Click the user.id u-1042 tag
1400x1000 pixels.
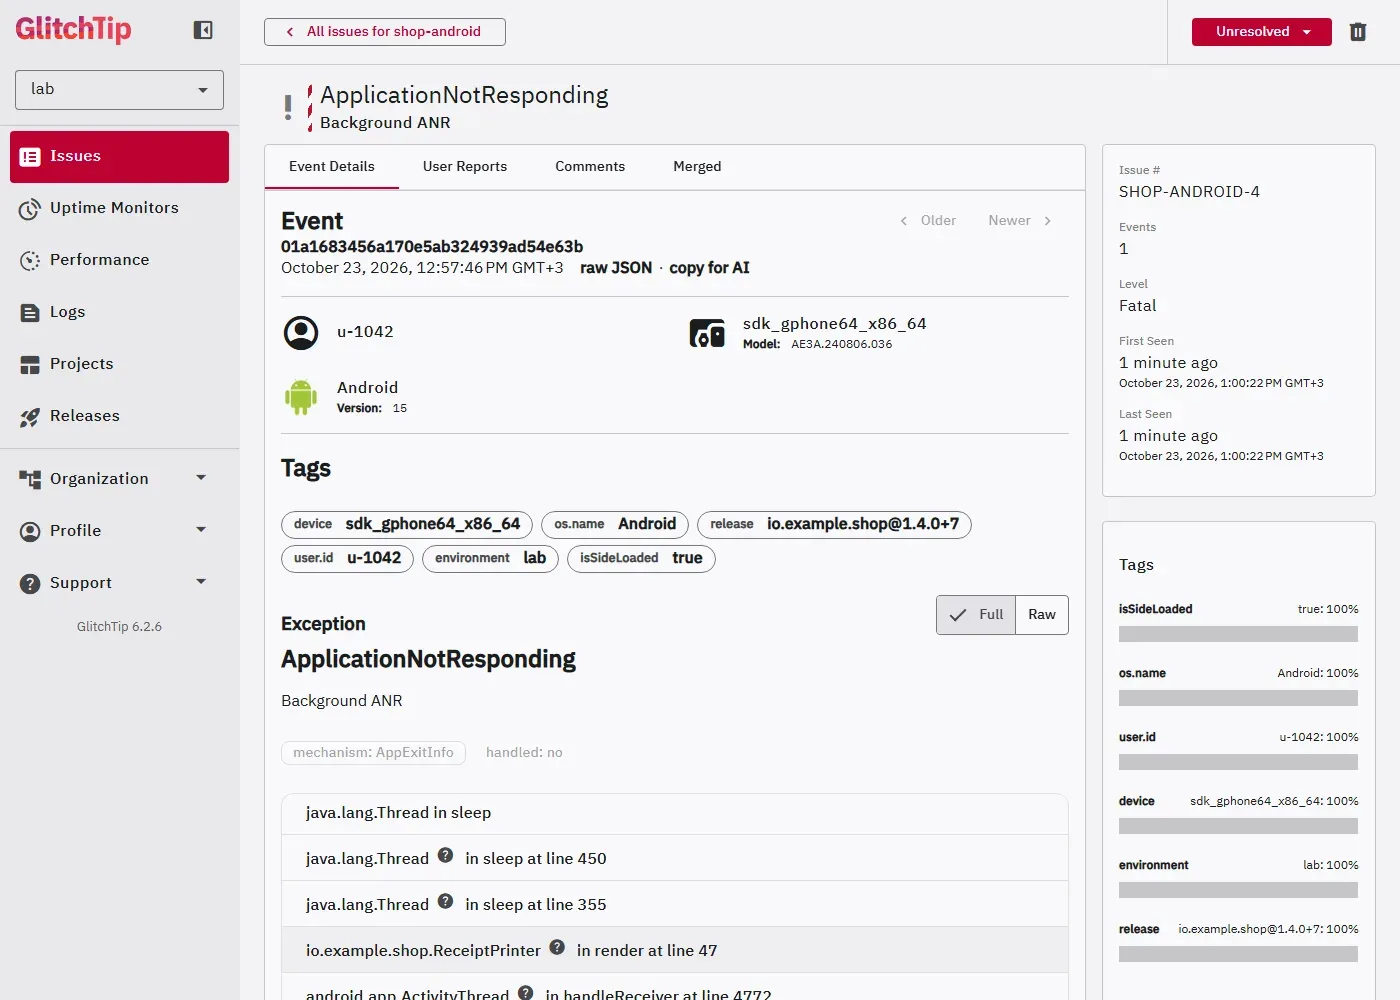point(348,558)
